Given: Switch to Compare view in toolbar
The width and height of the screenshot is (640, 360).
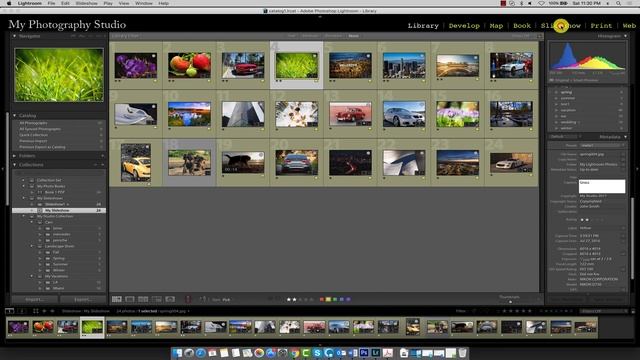Looking at the screenshot, I should click(143, 299).
